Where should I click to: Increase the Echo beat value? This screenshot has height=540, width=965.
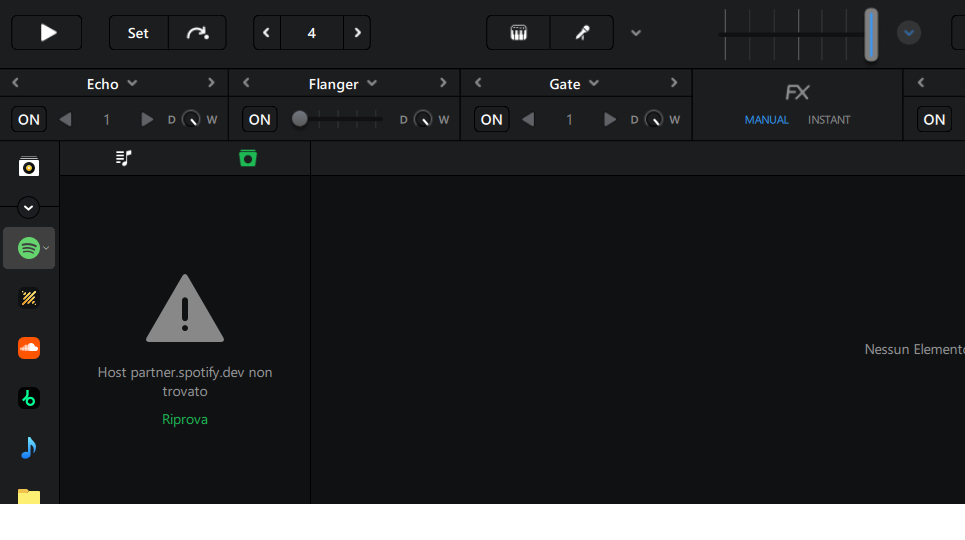146,119
